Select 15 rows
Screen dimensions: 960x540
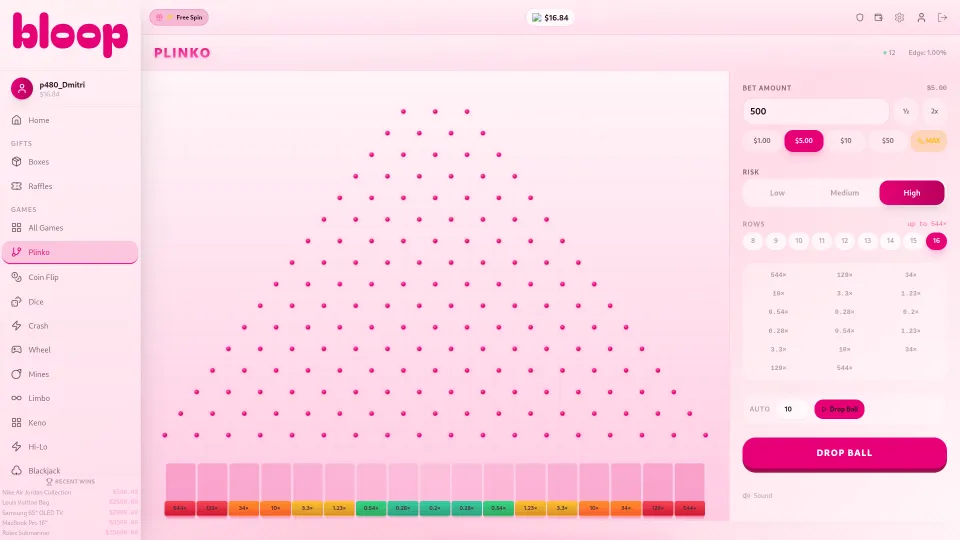click(x=913, y=241)
